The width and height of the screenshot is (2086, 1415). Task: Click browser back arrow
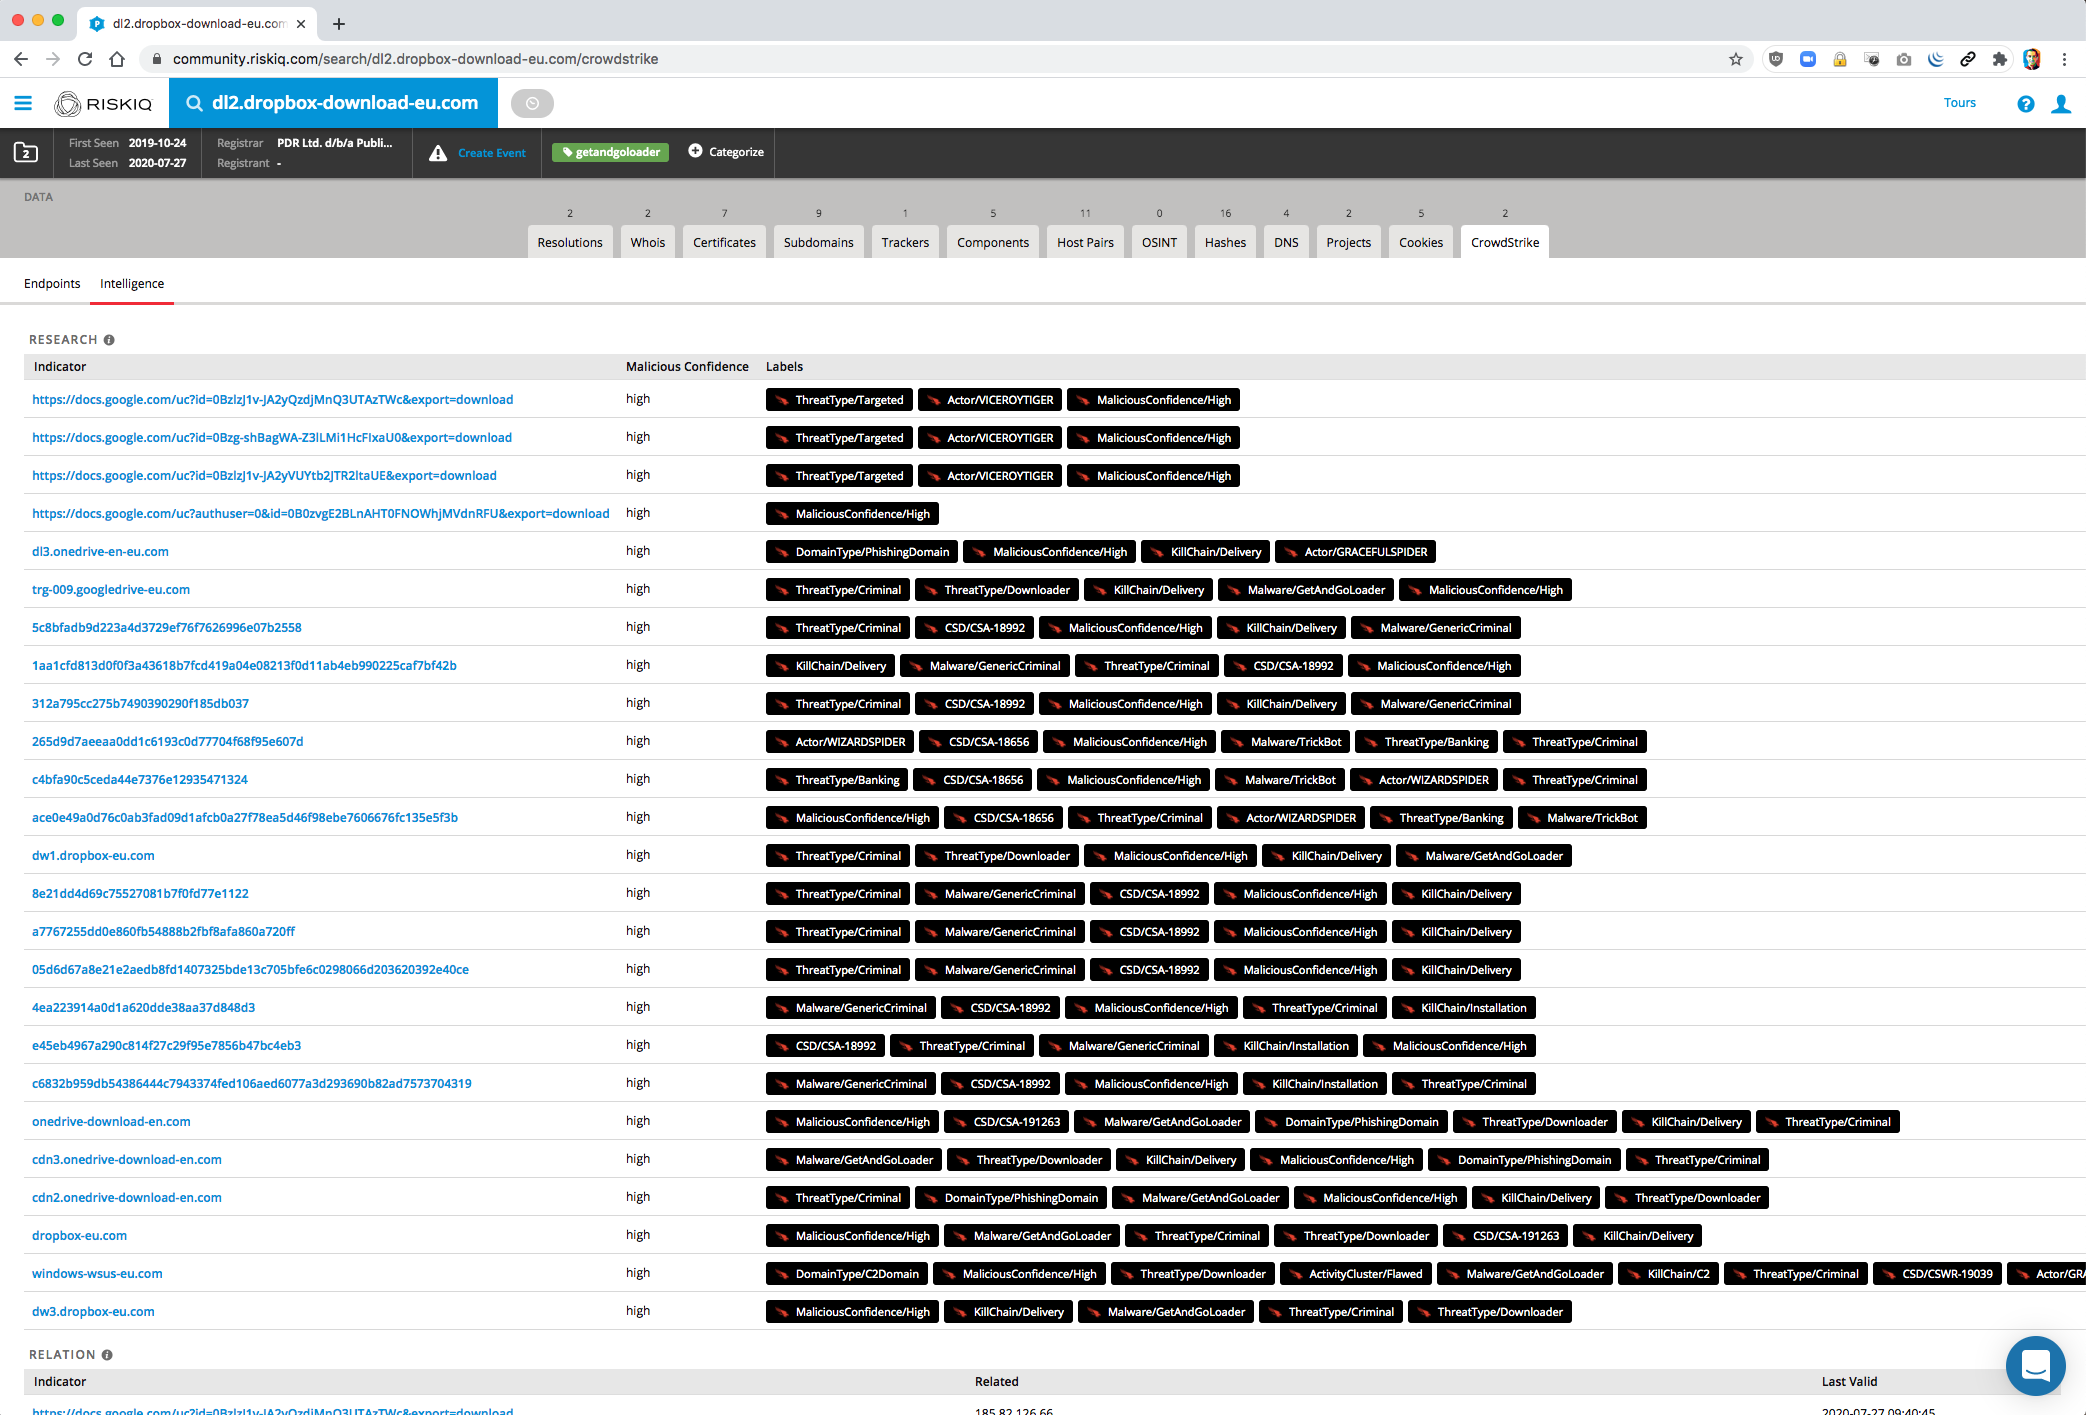click(x=21, y=59)
